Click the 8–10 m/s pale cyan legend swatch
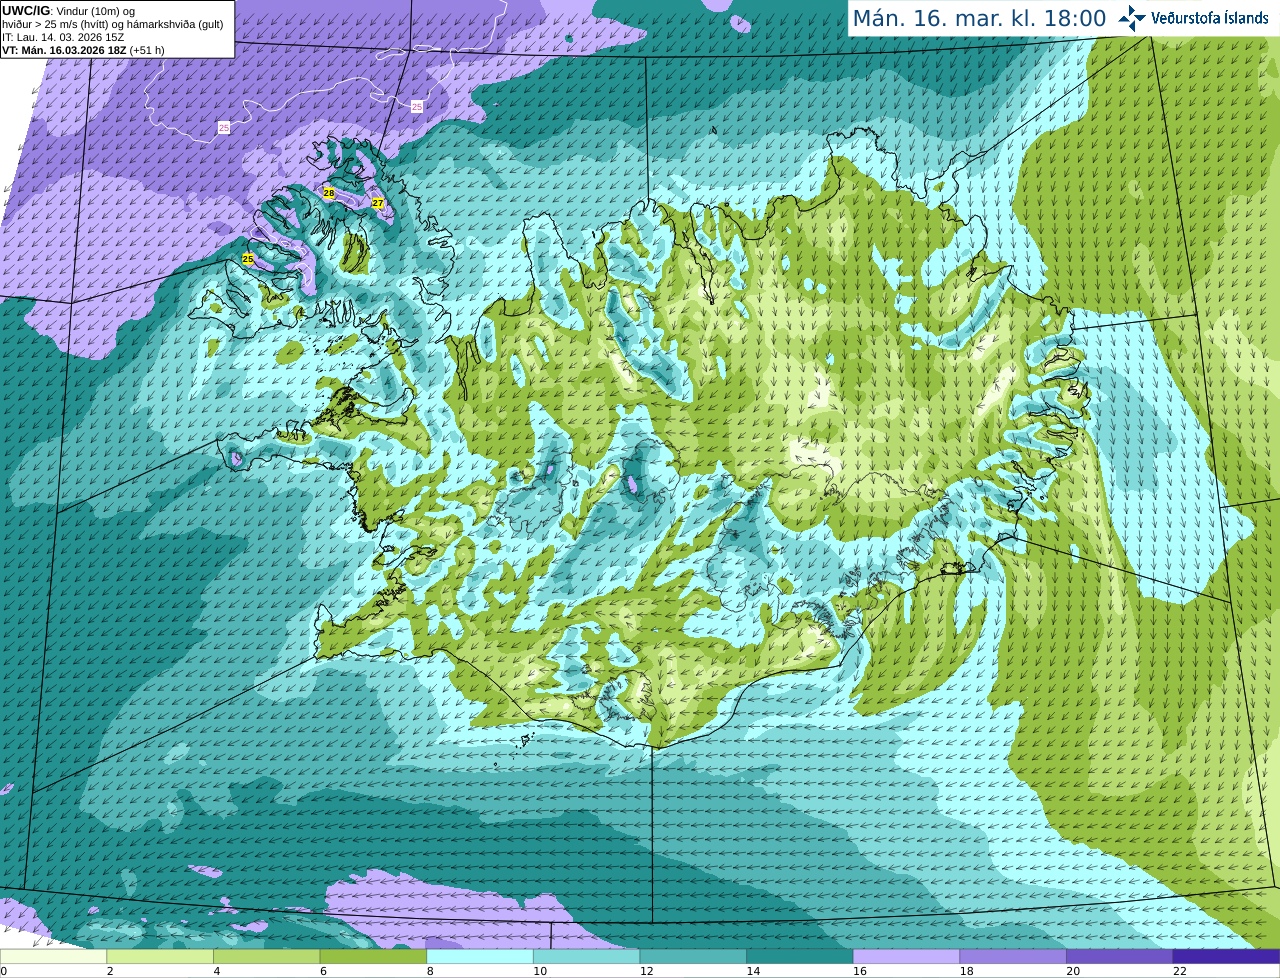The image size is (1280, 978). (480, 956)
